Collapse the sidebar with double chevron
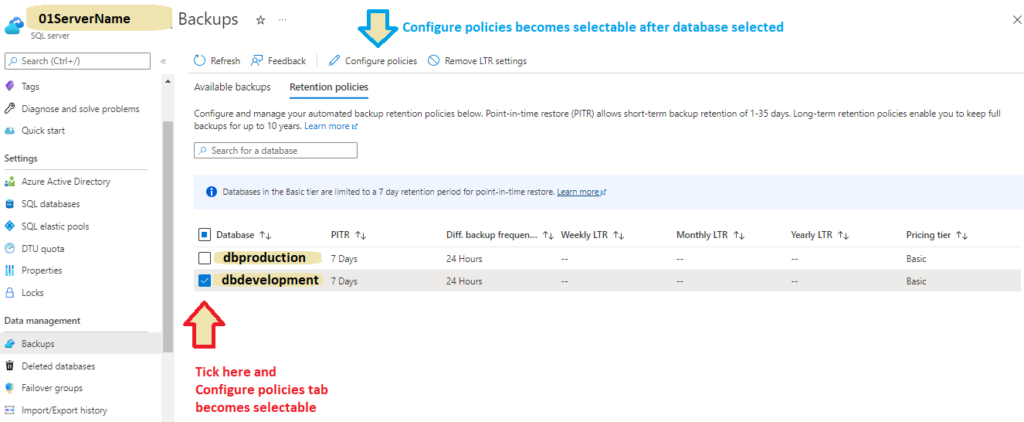Viewport: 1024px width, 422px height. tap(163, 61)
